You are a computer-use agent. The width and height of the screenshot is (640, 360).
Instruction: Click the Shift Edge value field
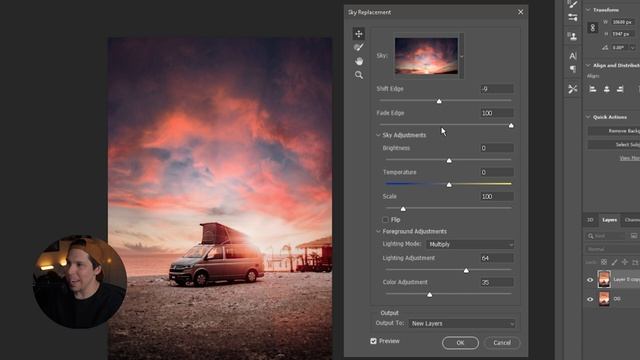[496, 89]
